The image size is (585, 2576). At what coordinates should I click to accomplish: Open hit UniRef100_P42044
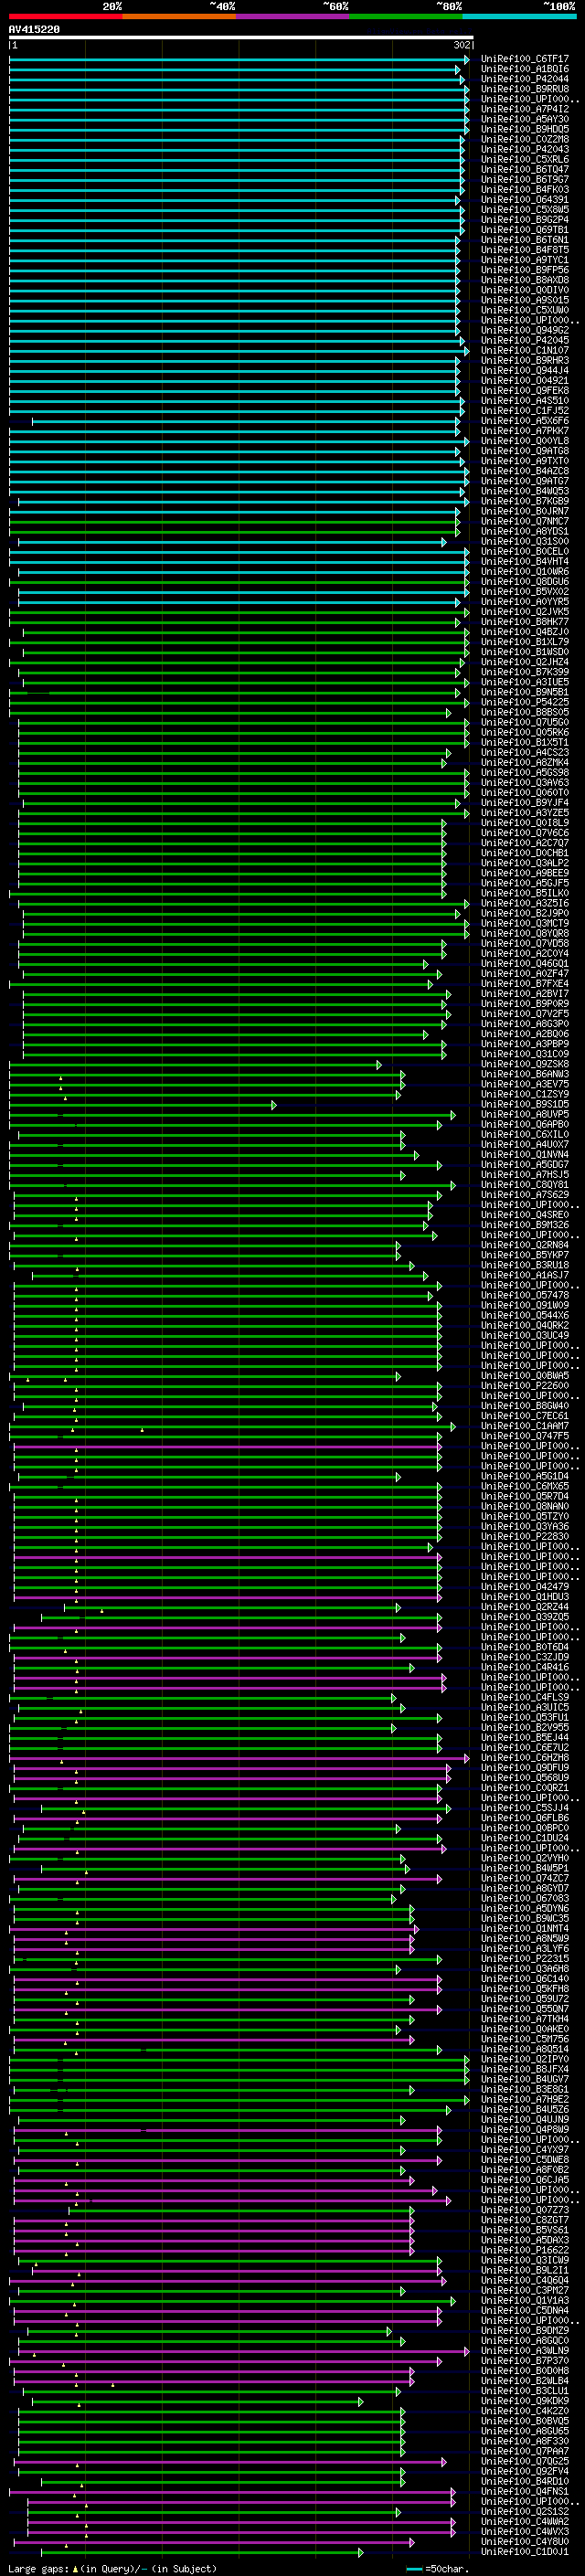click(525, 79)
